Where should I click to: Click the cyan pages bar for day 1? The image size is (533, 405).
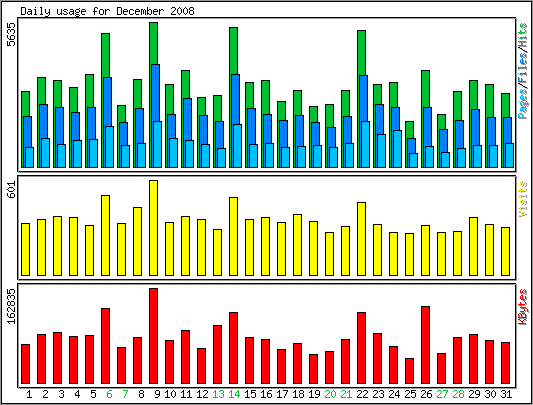[x=30, y=157]
